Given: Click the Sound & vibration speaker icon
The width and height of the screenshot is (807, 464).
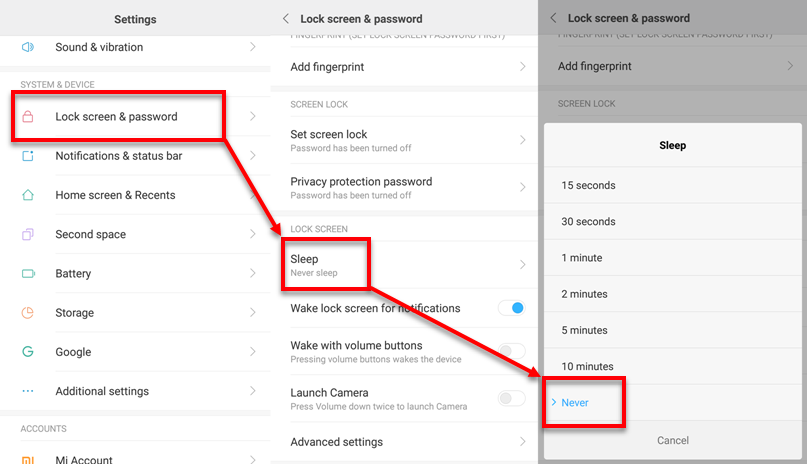Looking at the screenshot, I should coord(28,47).
